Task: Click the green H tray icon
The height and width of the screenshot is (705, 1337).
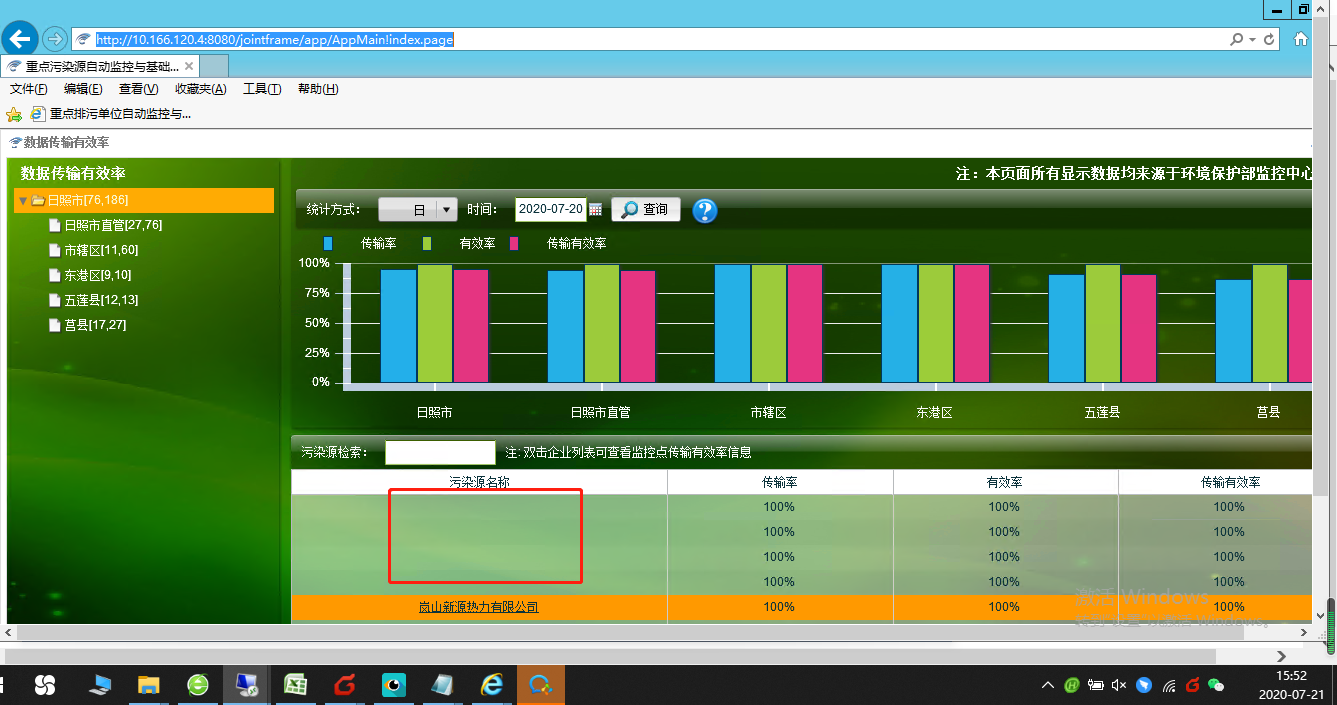Action: pyautogui.click(x=1071, y=685)
